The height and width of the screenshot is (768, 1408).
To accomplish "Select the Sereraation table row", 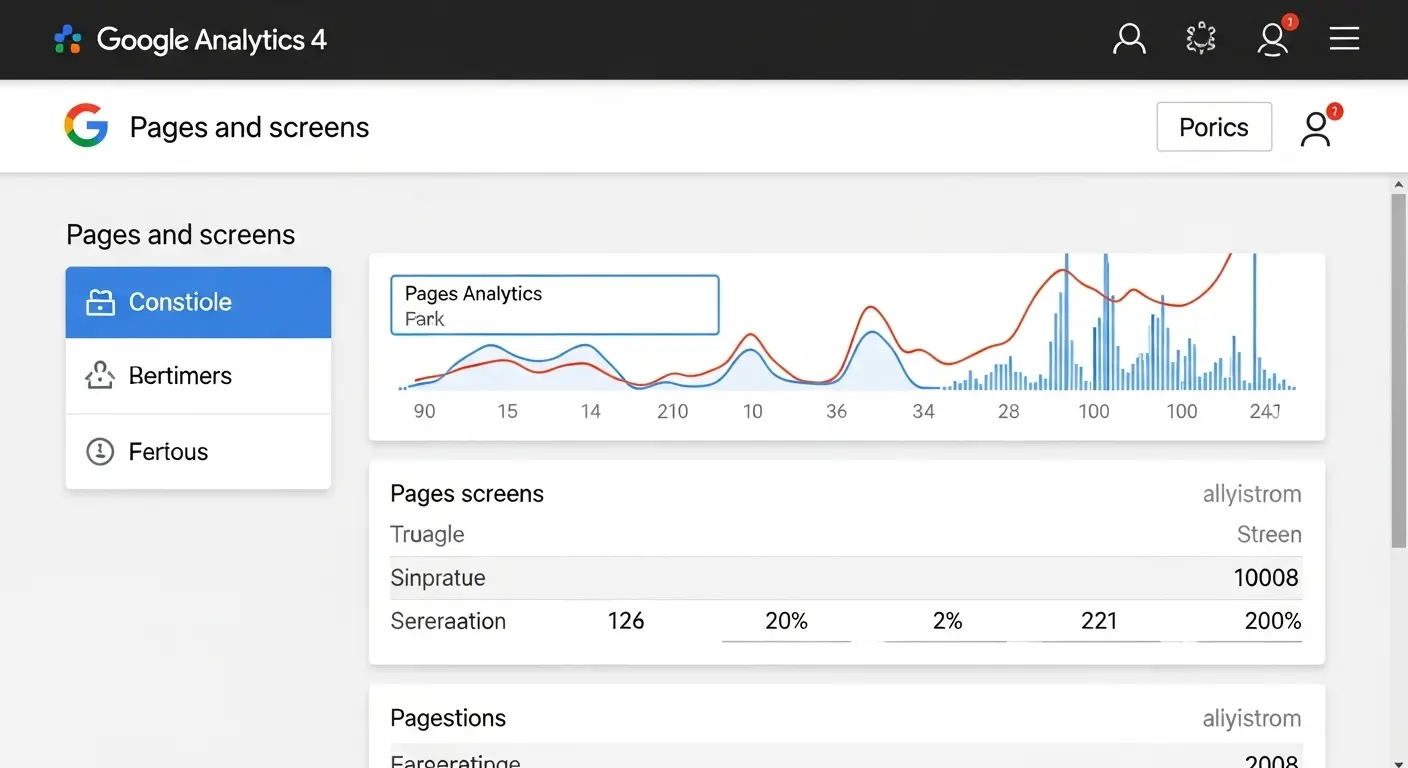I will coord(845,621).
